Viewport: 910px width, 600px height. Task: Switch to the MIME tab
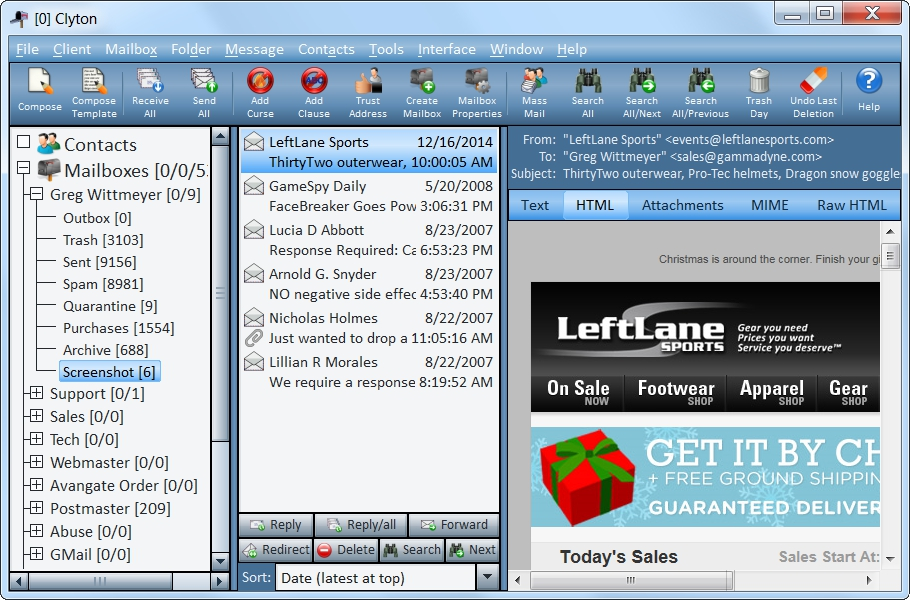click(x=770, y=205)
